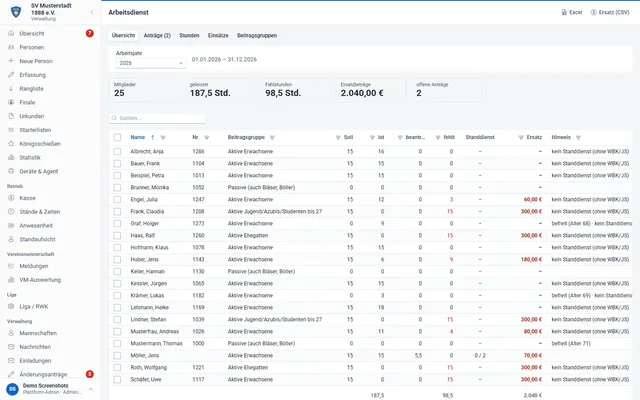Viewport: 640px width, 400px height.
Task: Open Standaufsicht person icon
Action: click(x=11, y=239)
